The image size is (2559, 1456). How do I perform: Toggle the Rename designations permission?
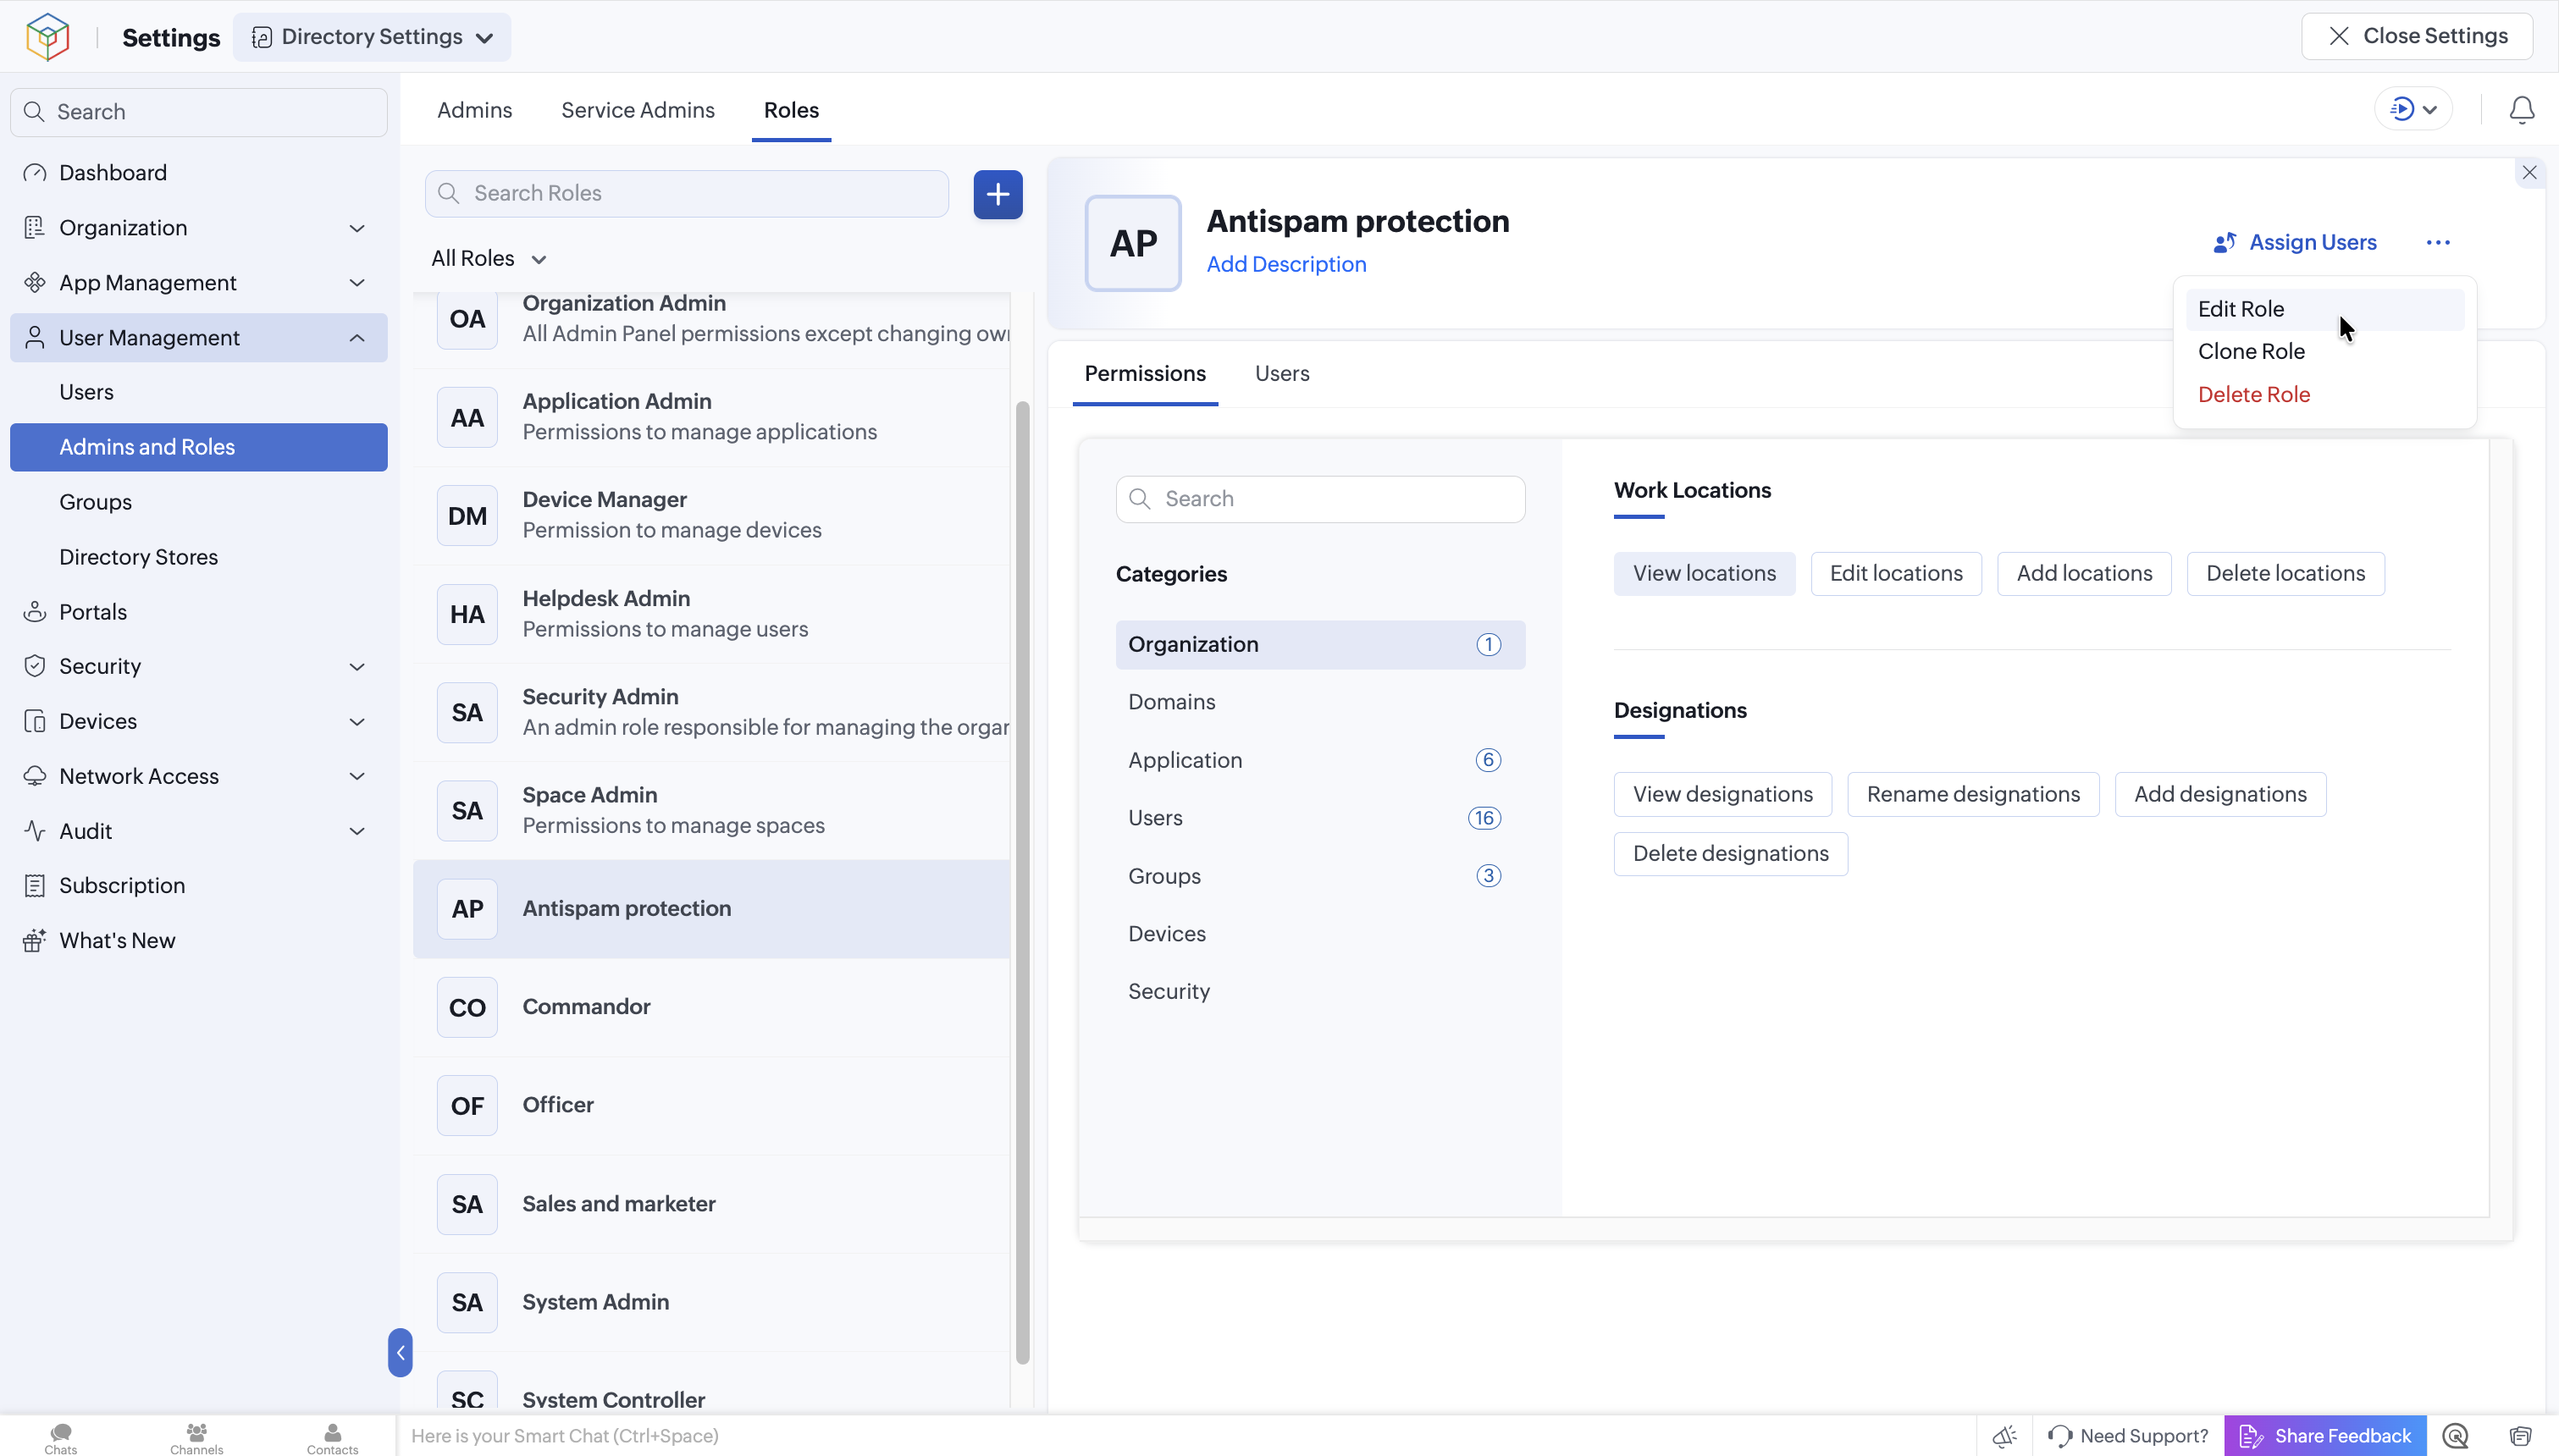(1972, 794)
